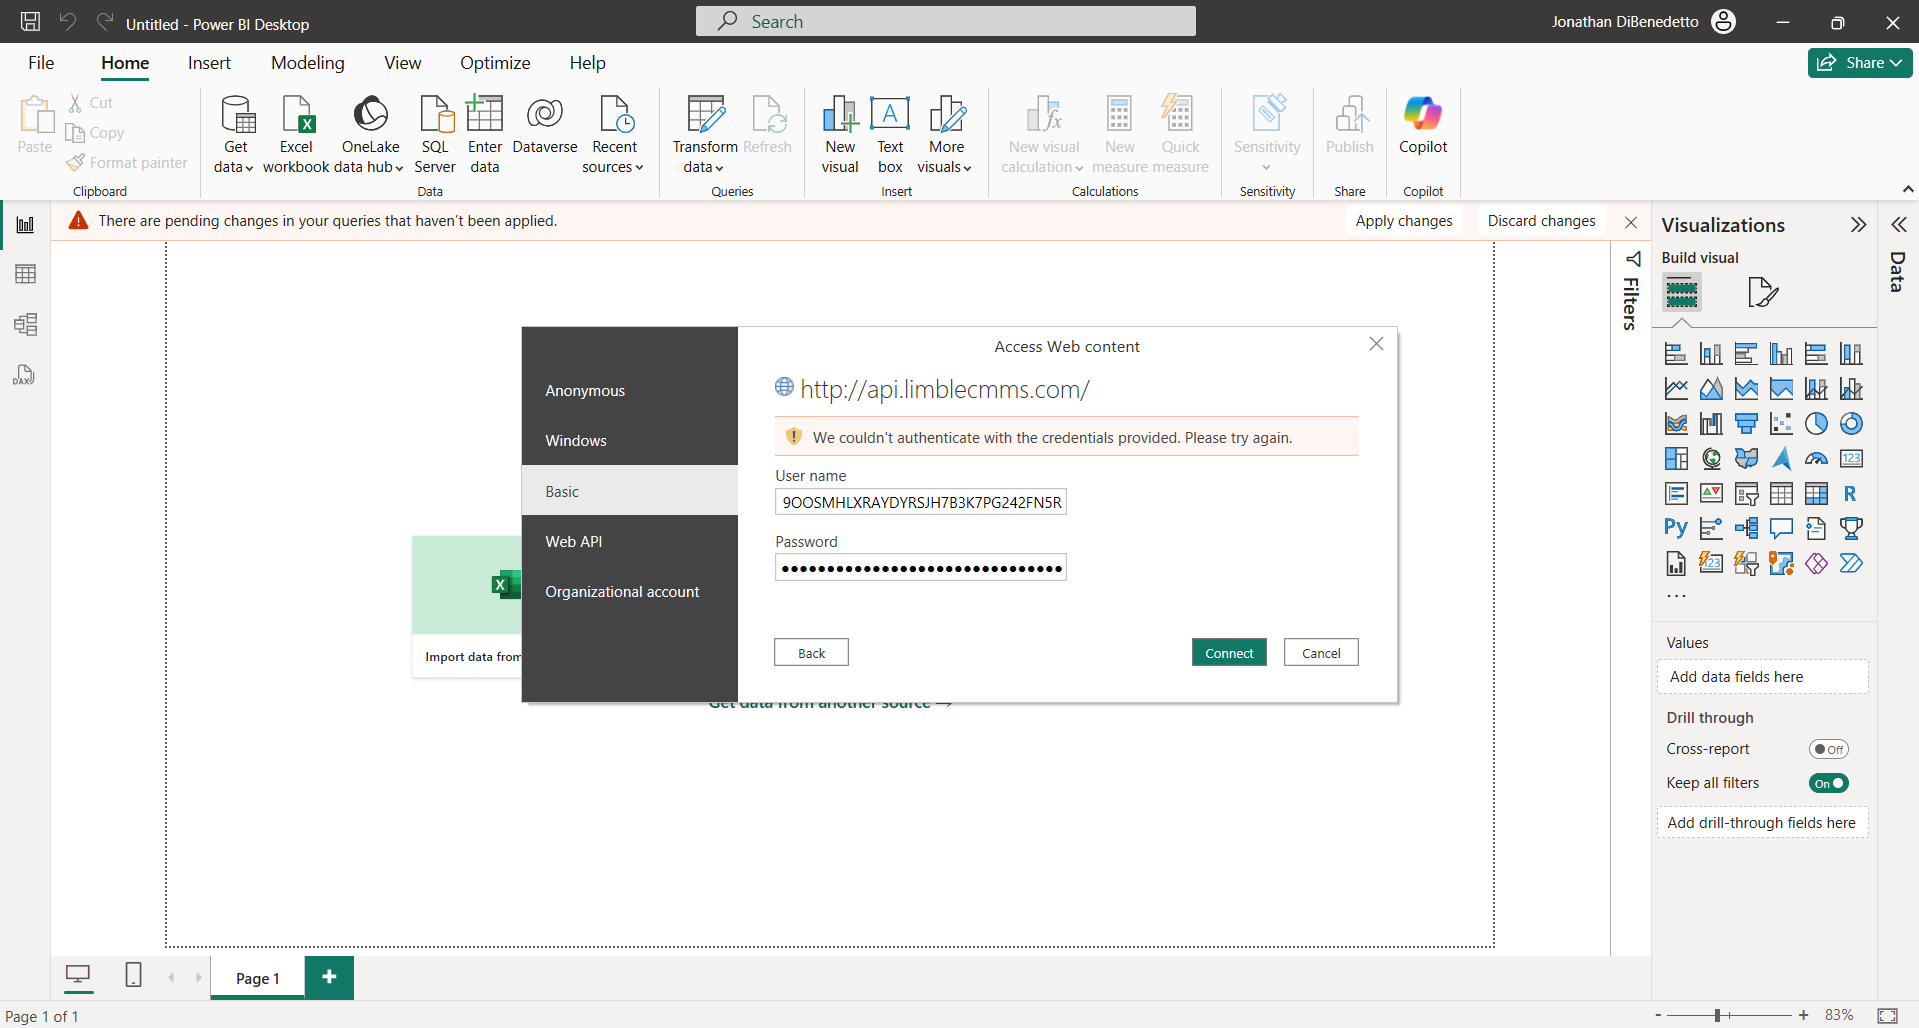Image resolution: width=1919 pixels, height=1028 pixels.
Task: Collapse the Visualizations pane
Action: point(1858,225)
